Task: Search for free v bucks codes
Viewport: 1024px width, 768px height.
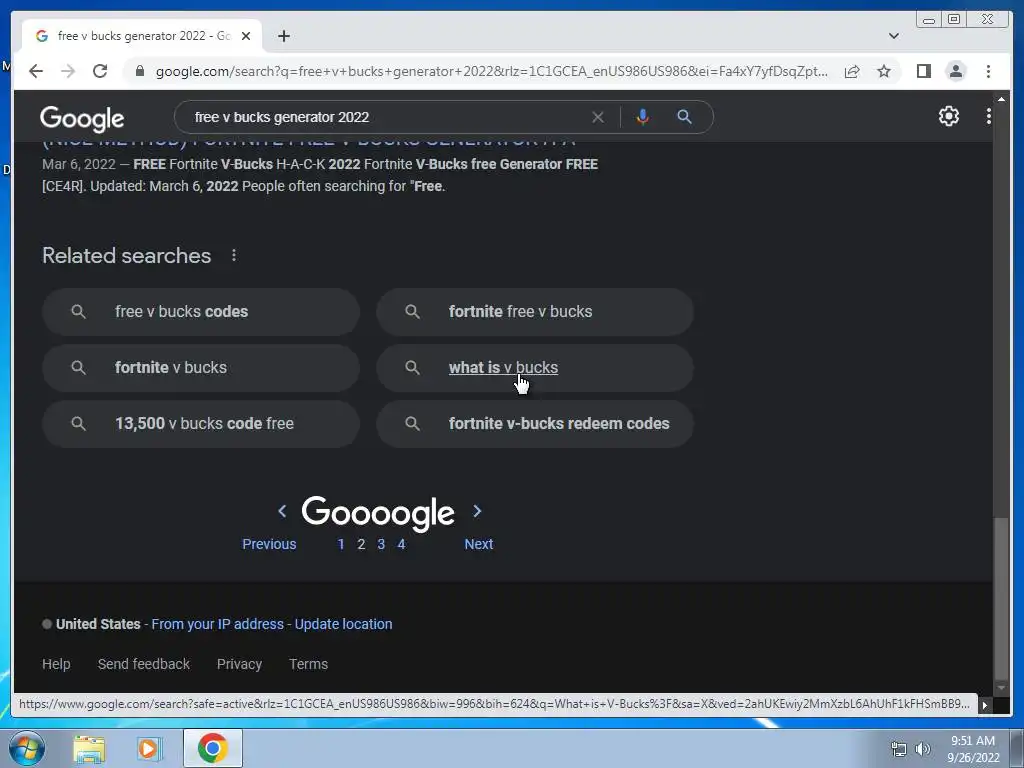Action: (201, 312)
